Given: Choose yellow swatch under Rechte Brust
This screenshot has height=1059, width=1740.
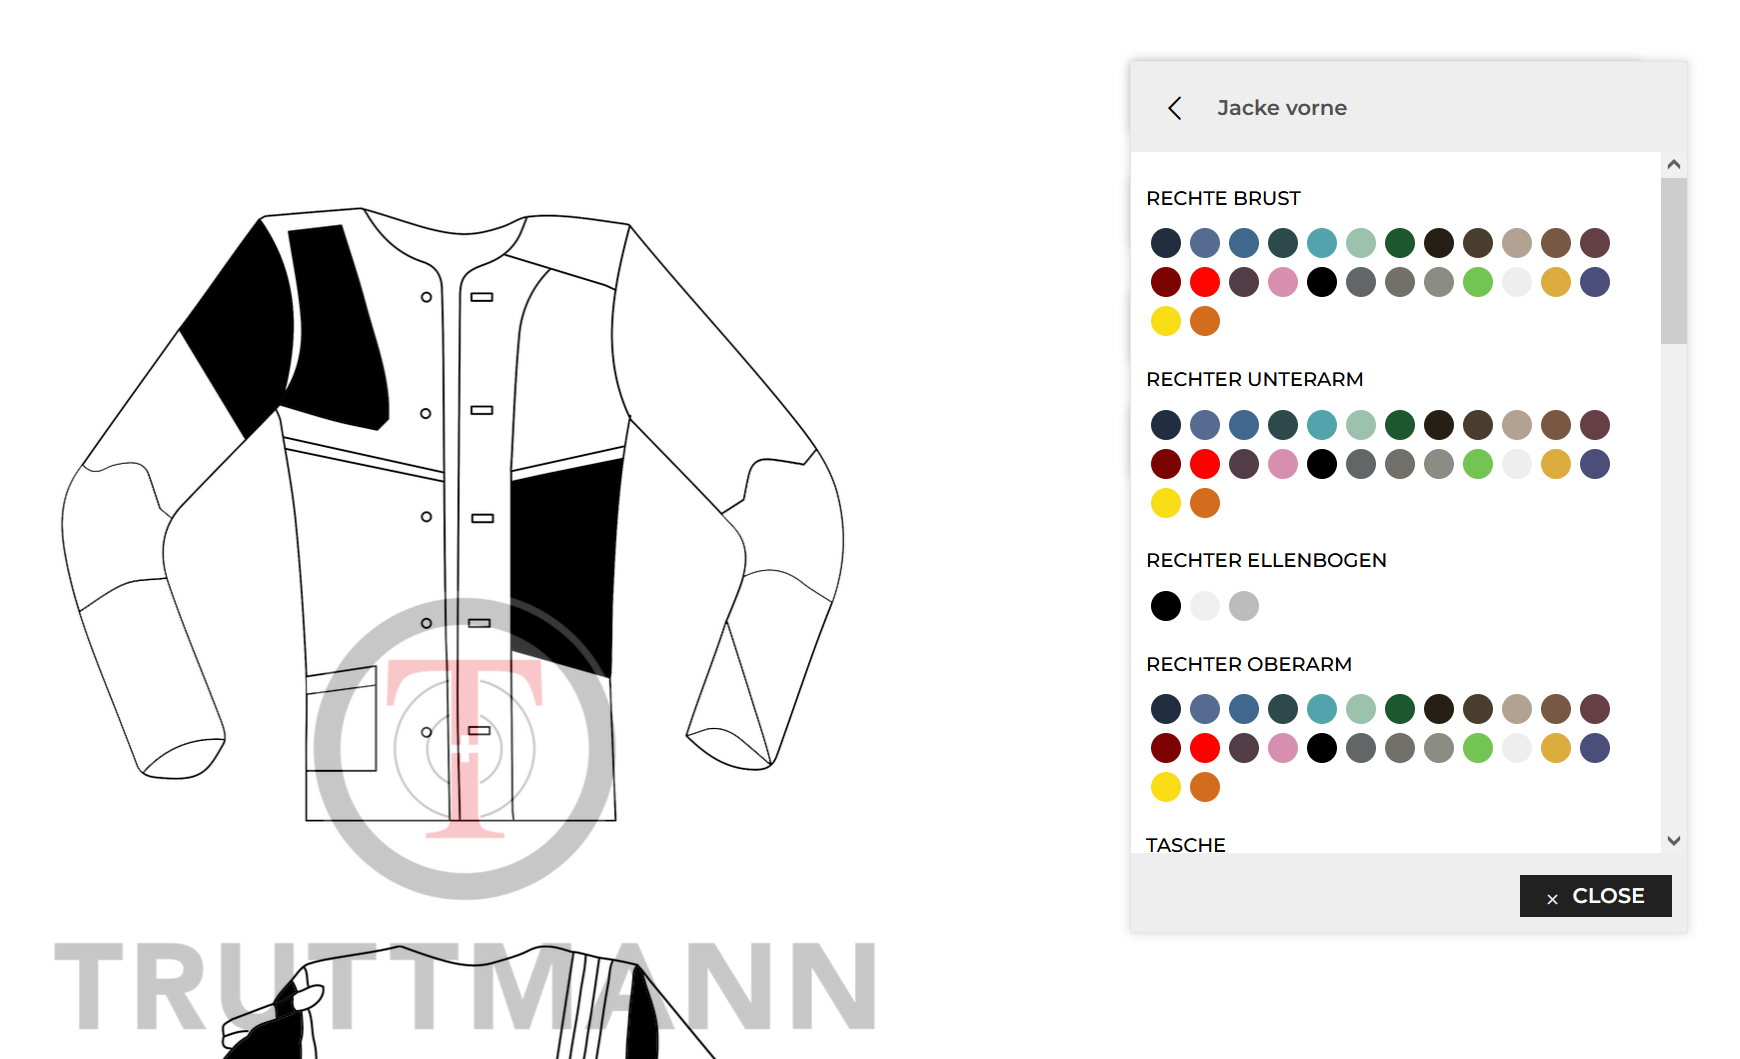Looking at the screenshot, I should [x=1166, y=321].
